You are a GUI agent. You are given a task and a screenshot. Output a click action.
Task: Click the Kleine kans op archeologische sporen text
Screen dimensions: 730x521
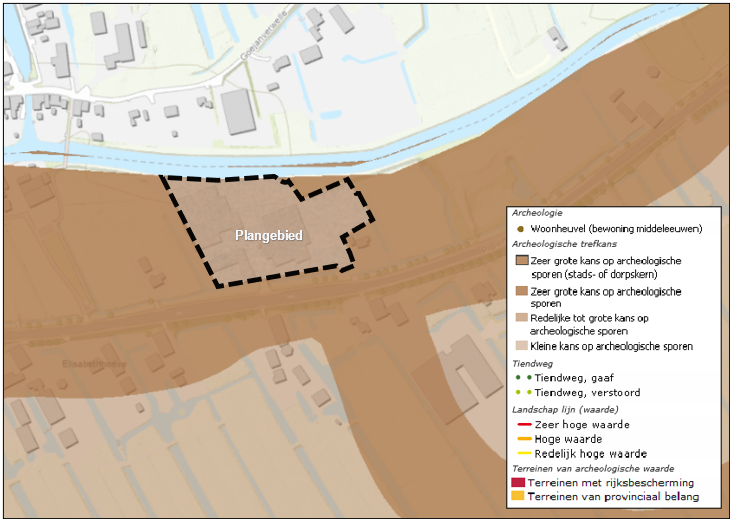pos(612,346)
